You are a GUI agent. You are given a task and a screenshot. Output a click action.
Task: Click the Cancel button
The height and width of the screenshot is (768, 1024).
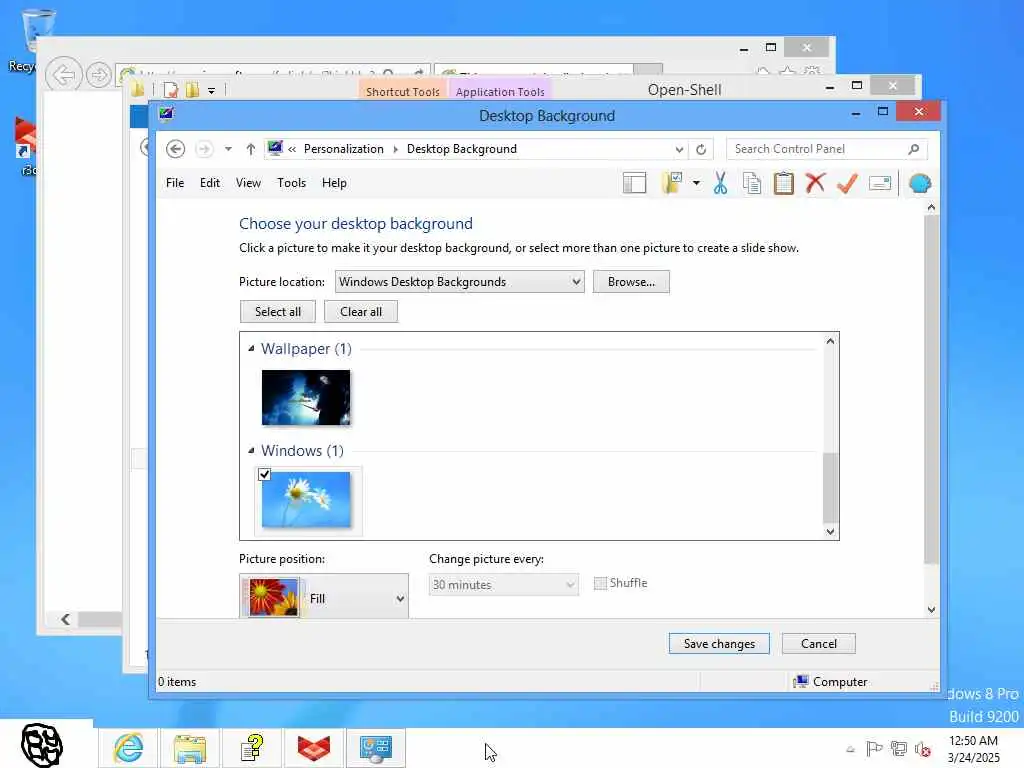click(x=818, y=644)
